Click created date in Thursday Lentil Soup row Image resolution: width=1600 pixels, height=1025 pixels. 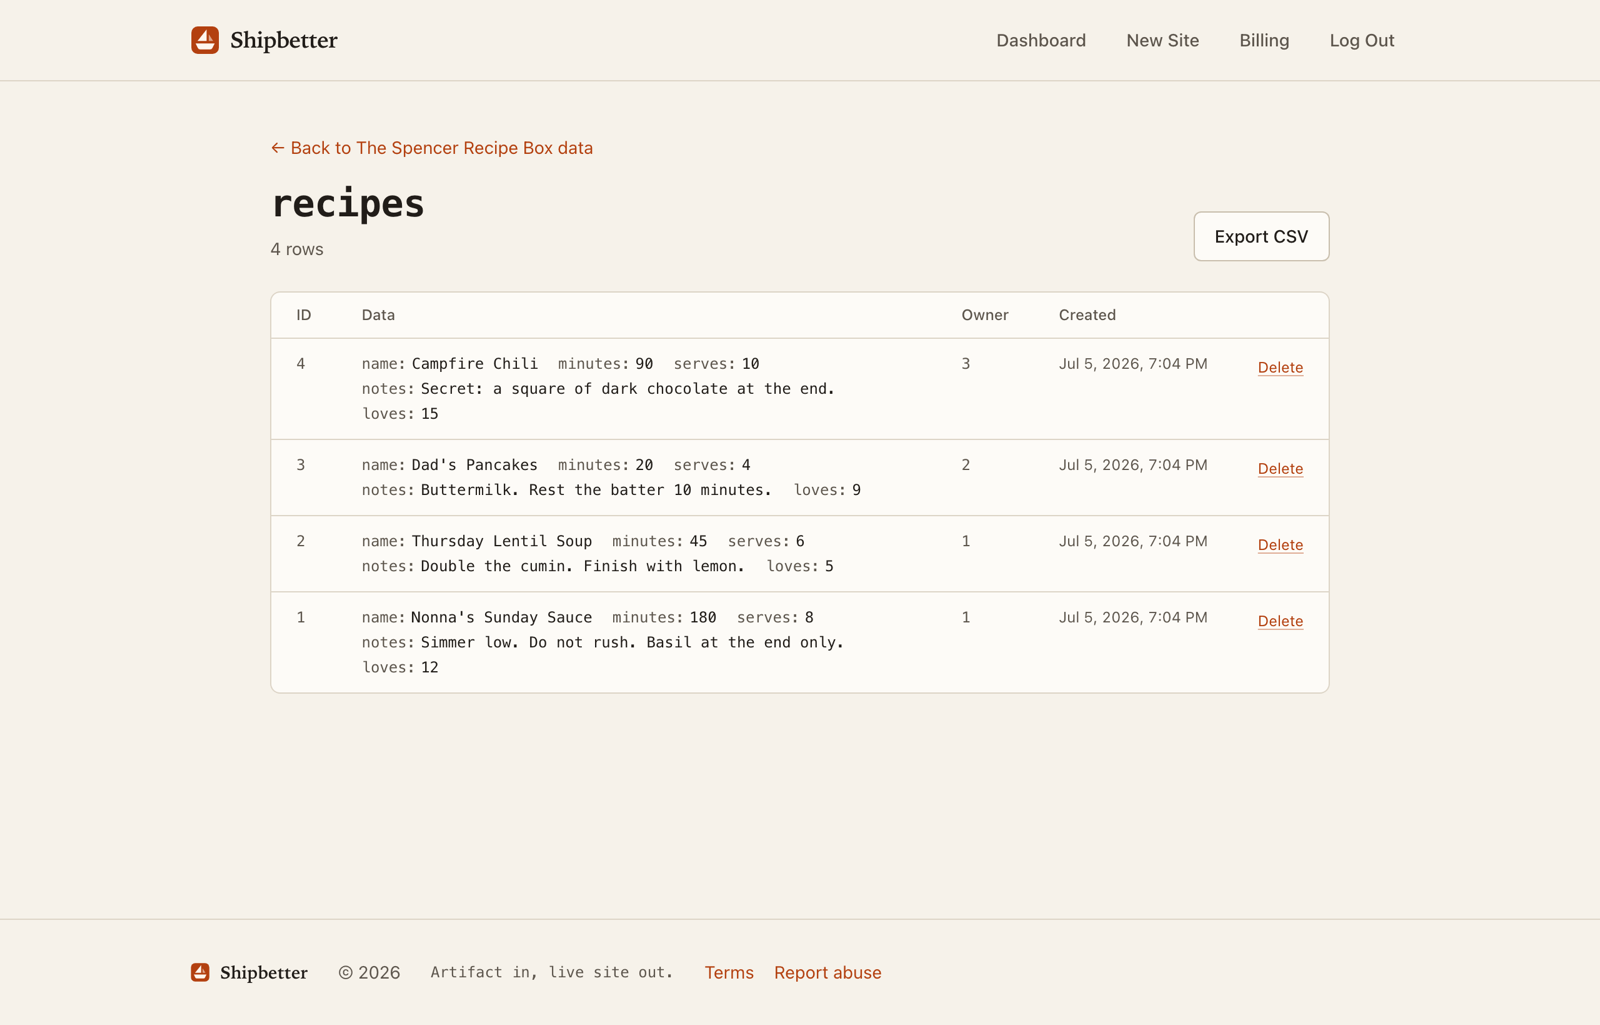(1133, 541)
